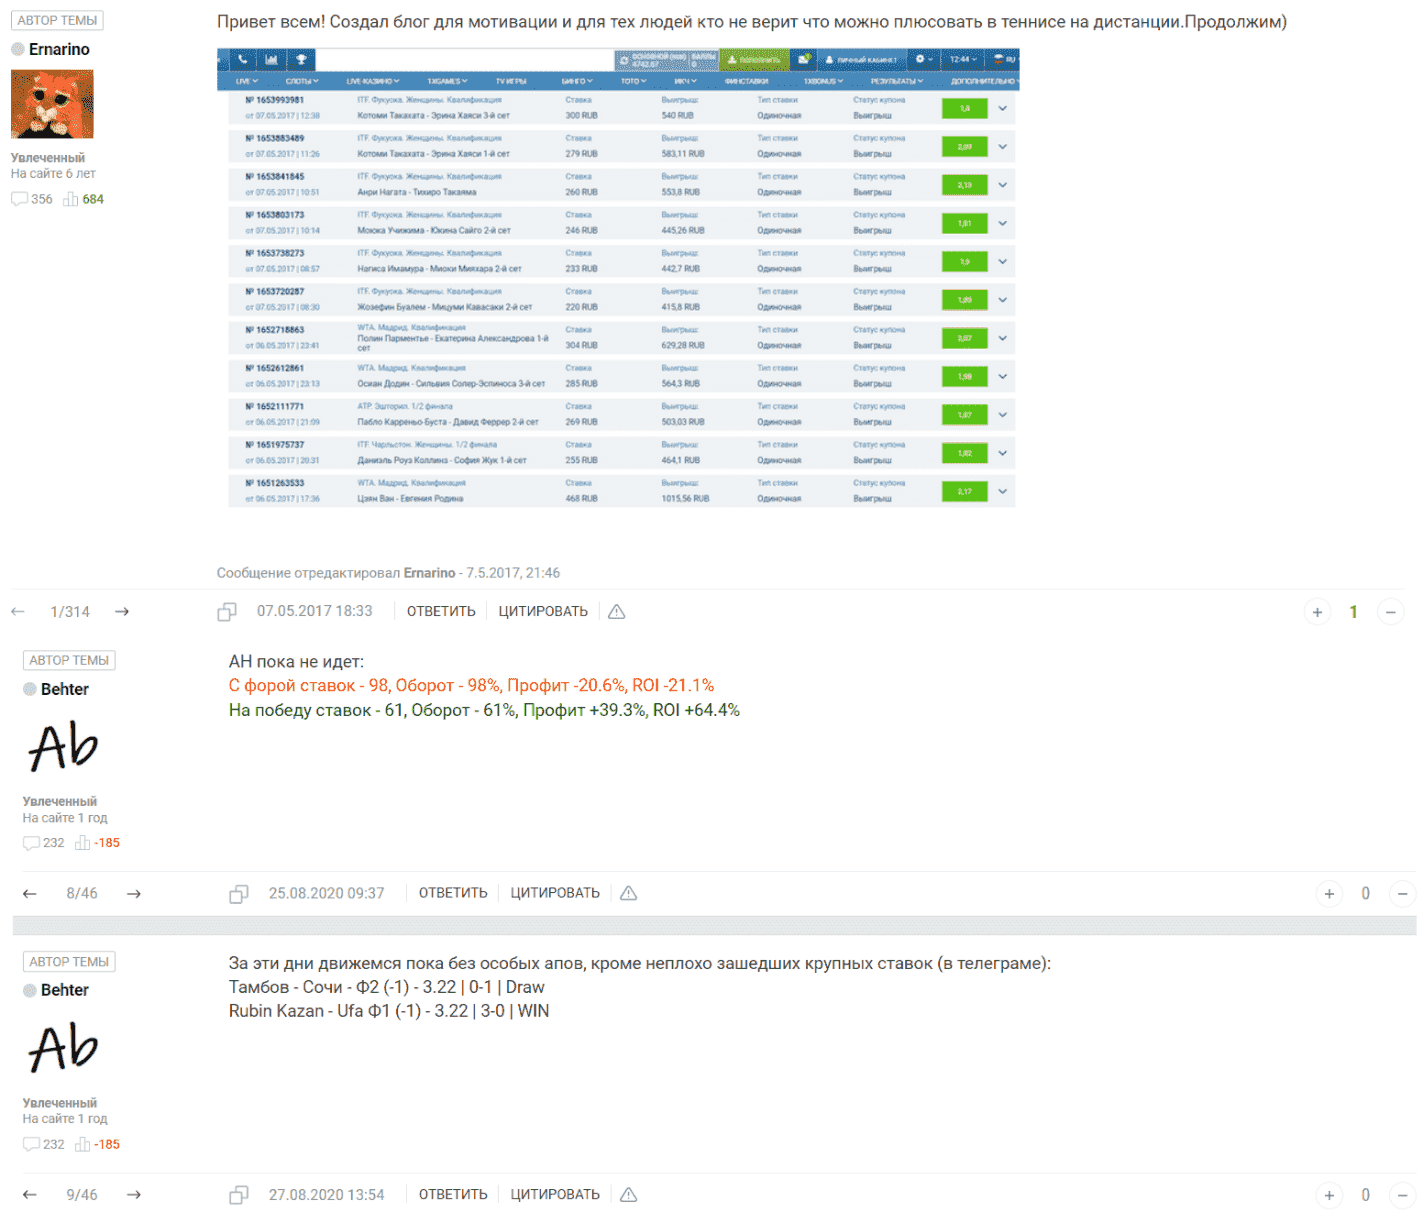The height and width of the screenshot is (1212, 1423).
Task: Enlarge the betting history screenshot image
Action: click(x=617, y=278)
